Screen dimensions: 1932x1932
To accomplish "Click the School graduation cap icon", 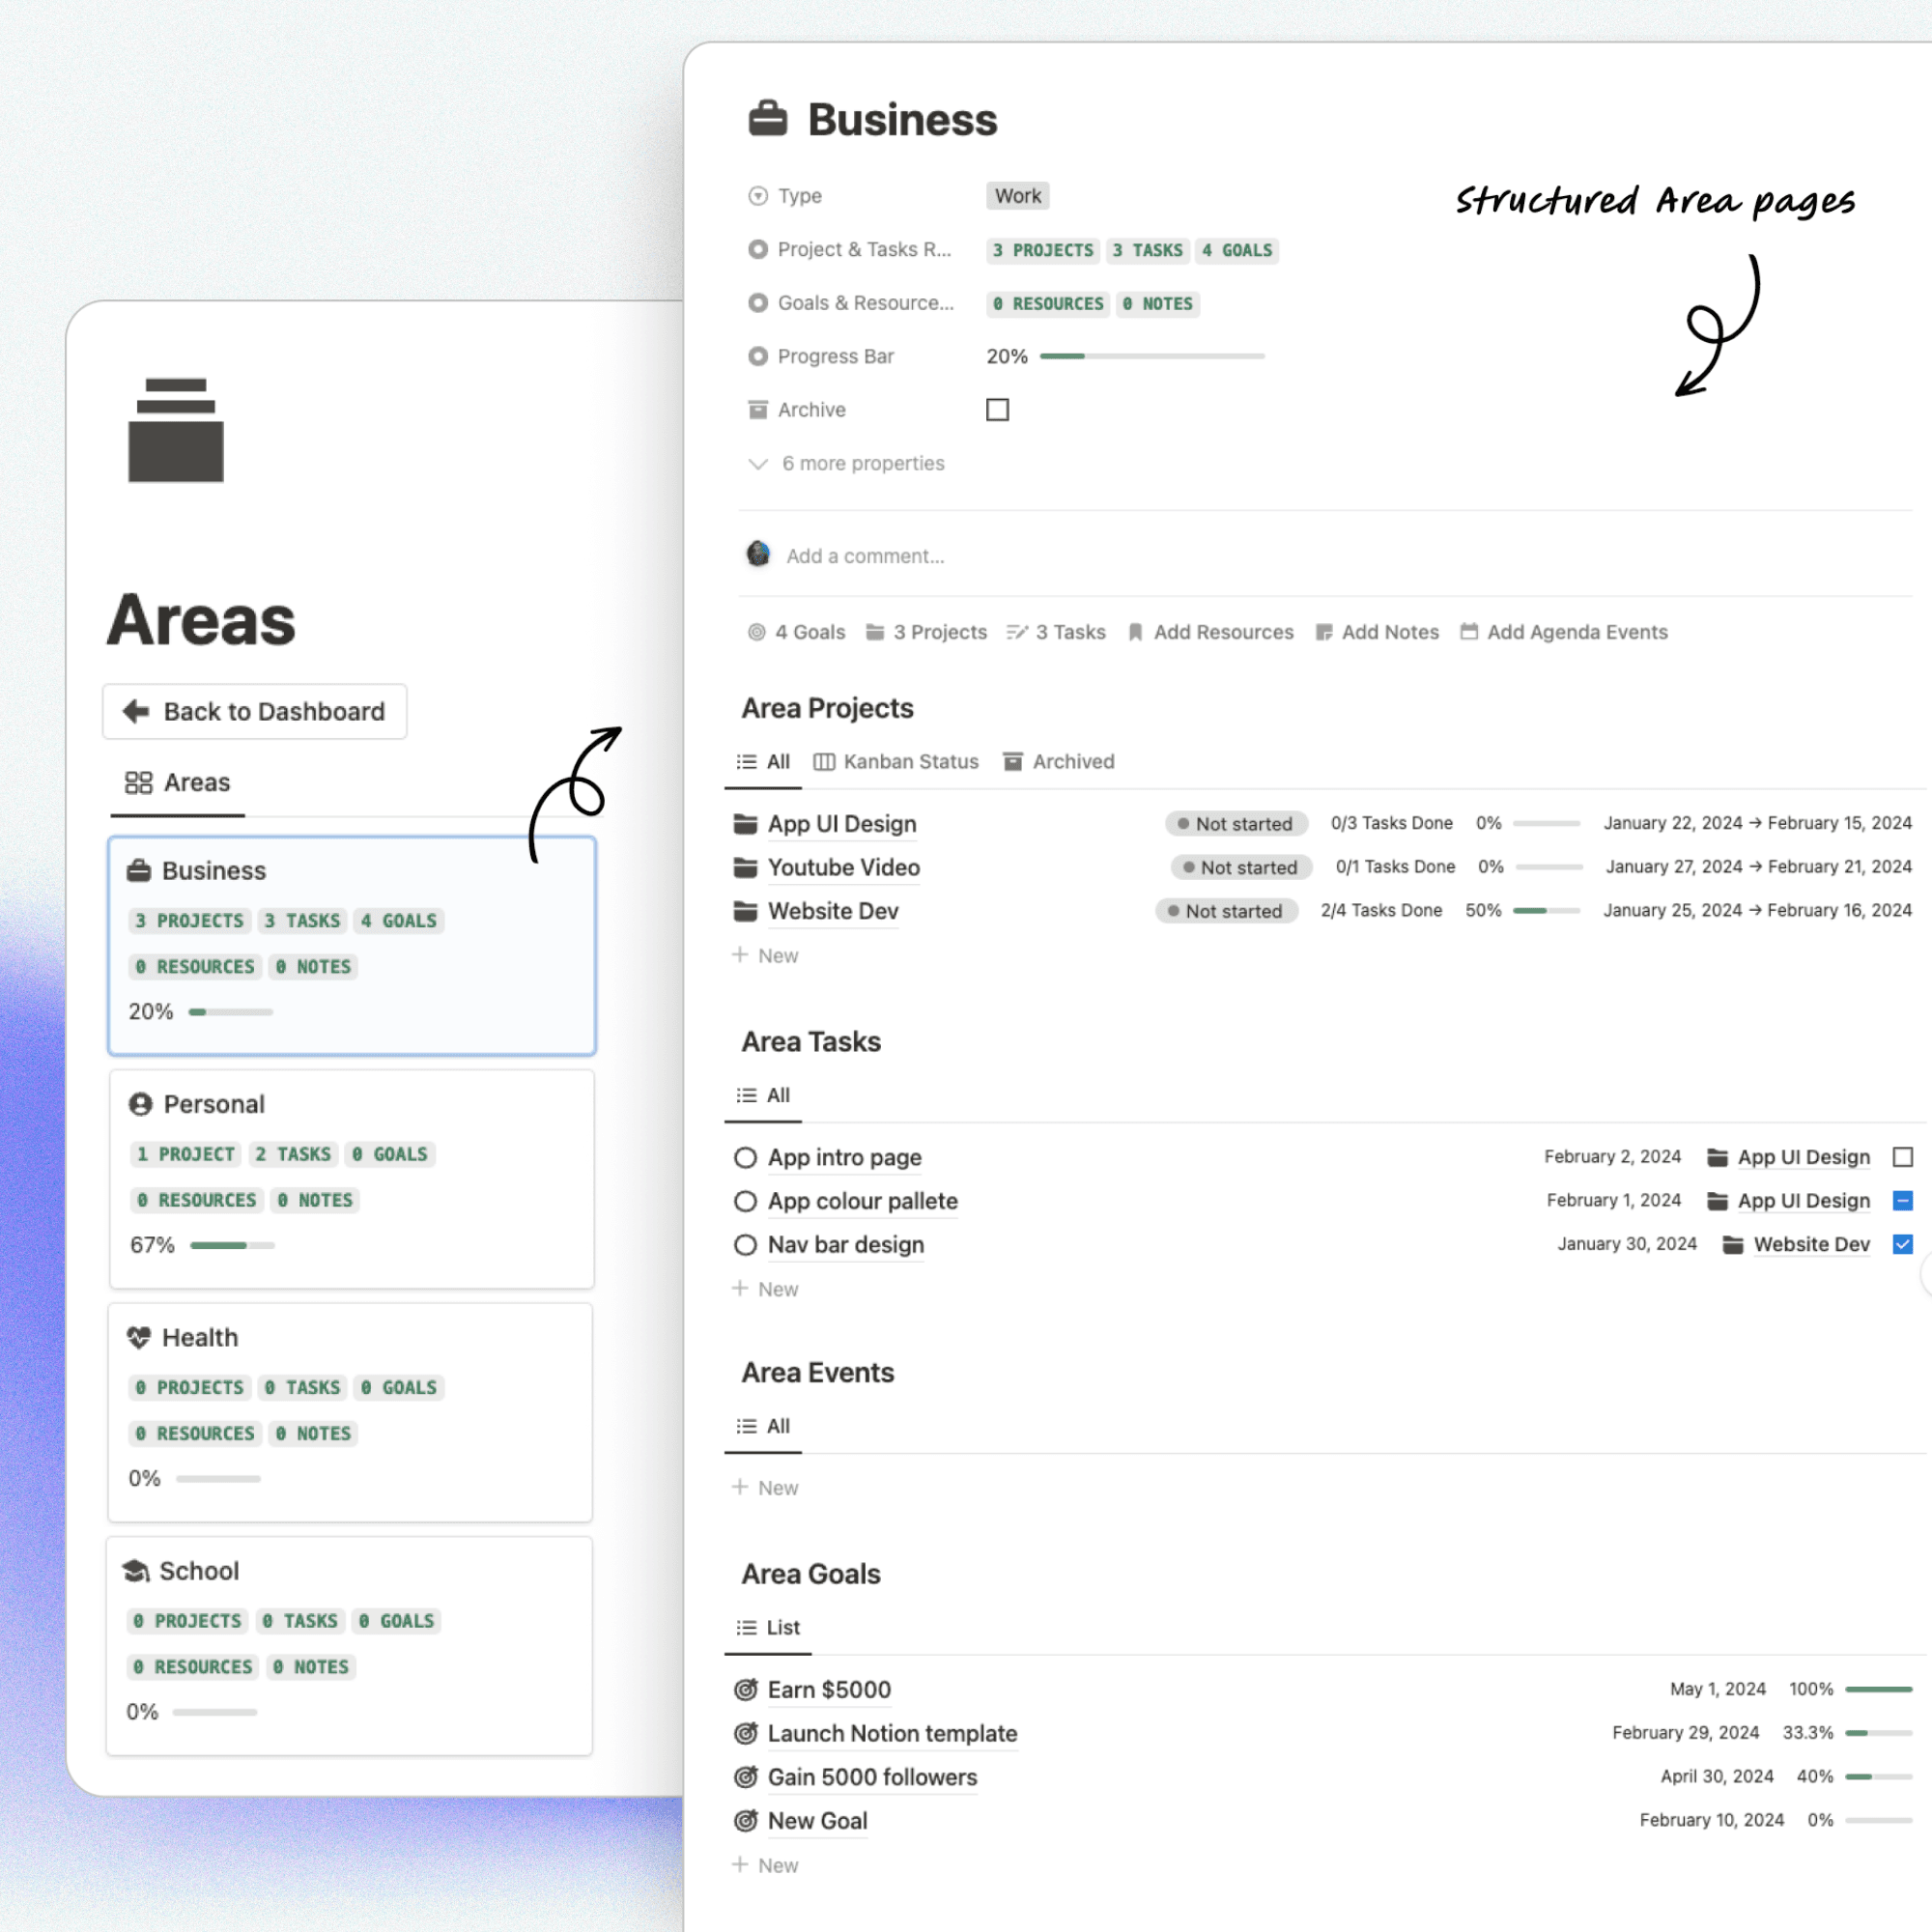I will click(x=136, y=1571).
